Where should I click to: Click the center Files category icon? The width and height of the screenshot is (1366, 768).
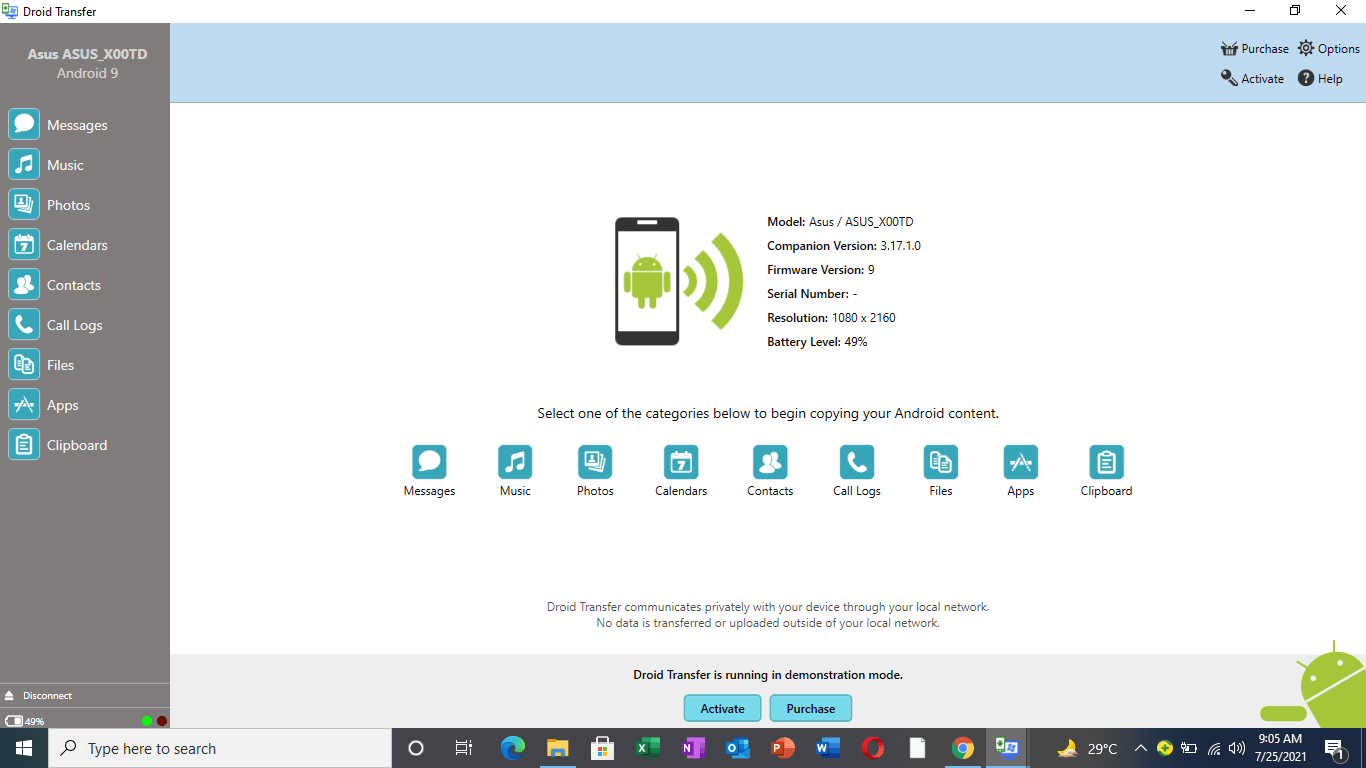941,462
